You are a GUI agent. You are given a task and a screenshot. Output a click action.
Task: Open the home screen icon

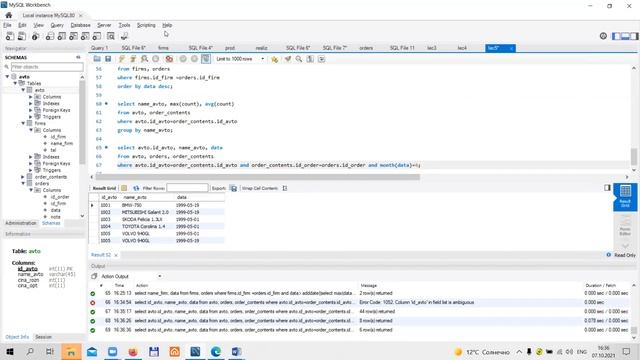tap(9, 15)
